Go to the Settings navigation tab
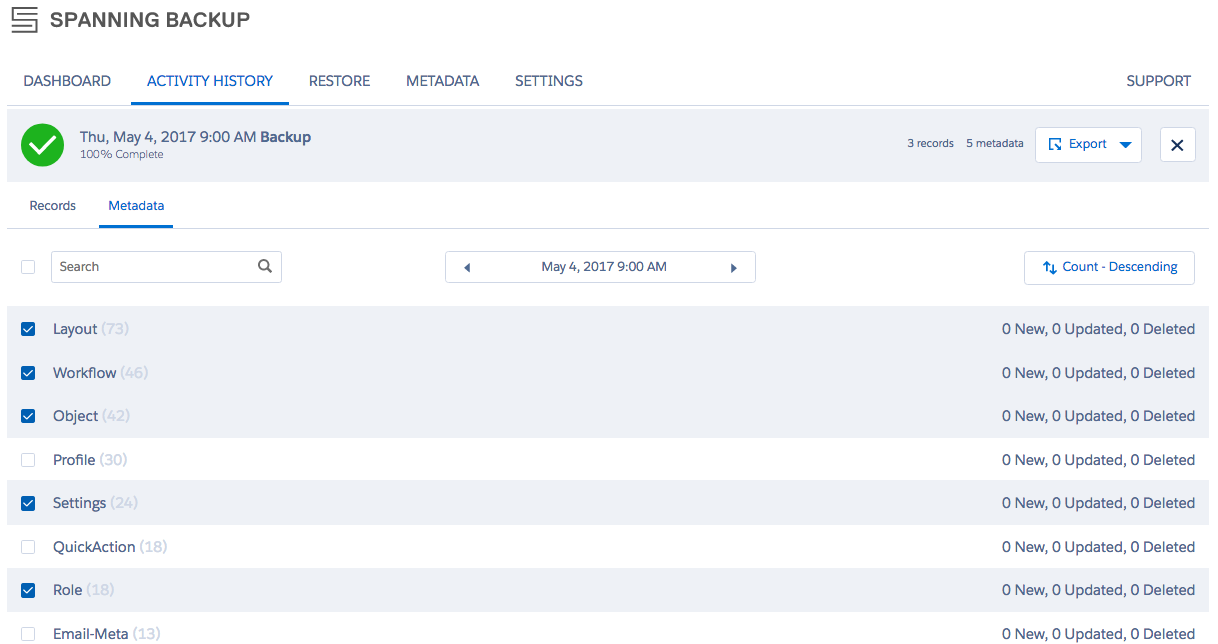The height and width of the screenshot is (644, 1218). pos(549,81)
